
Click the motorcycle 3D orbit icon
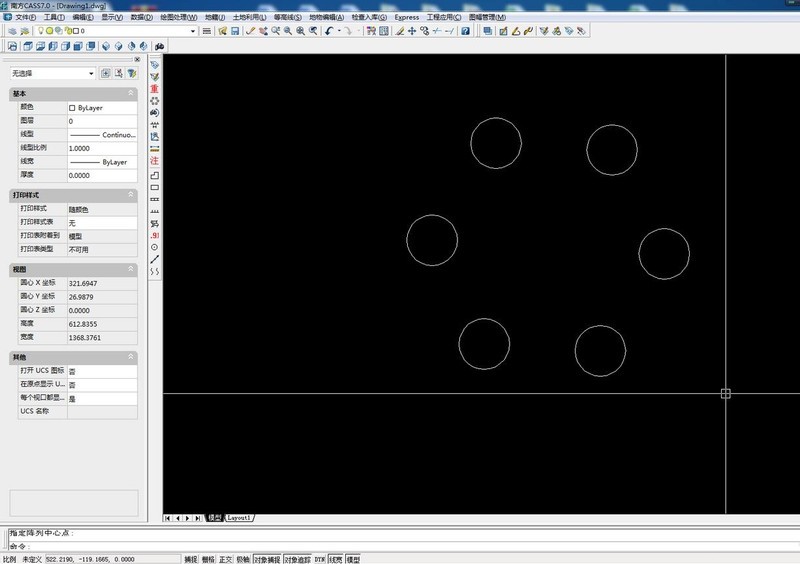pos(160,46)
